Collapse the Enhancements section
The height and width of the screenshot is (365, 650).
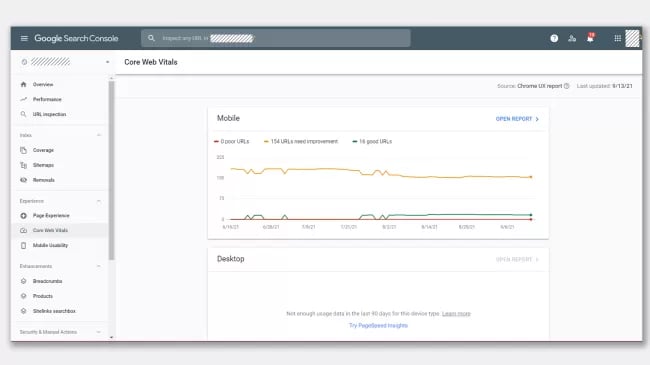(x=99, y=266)
